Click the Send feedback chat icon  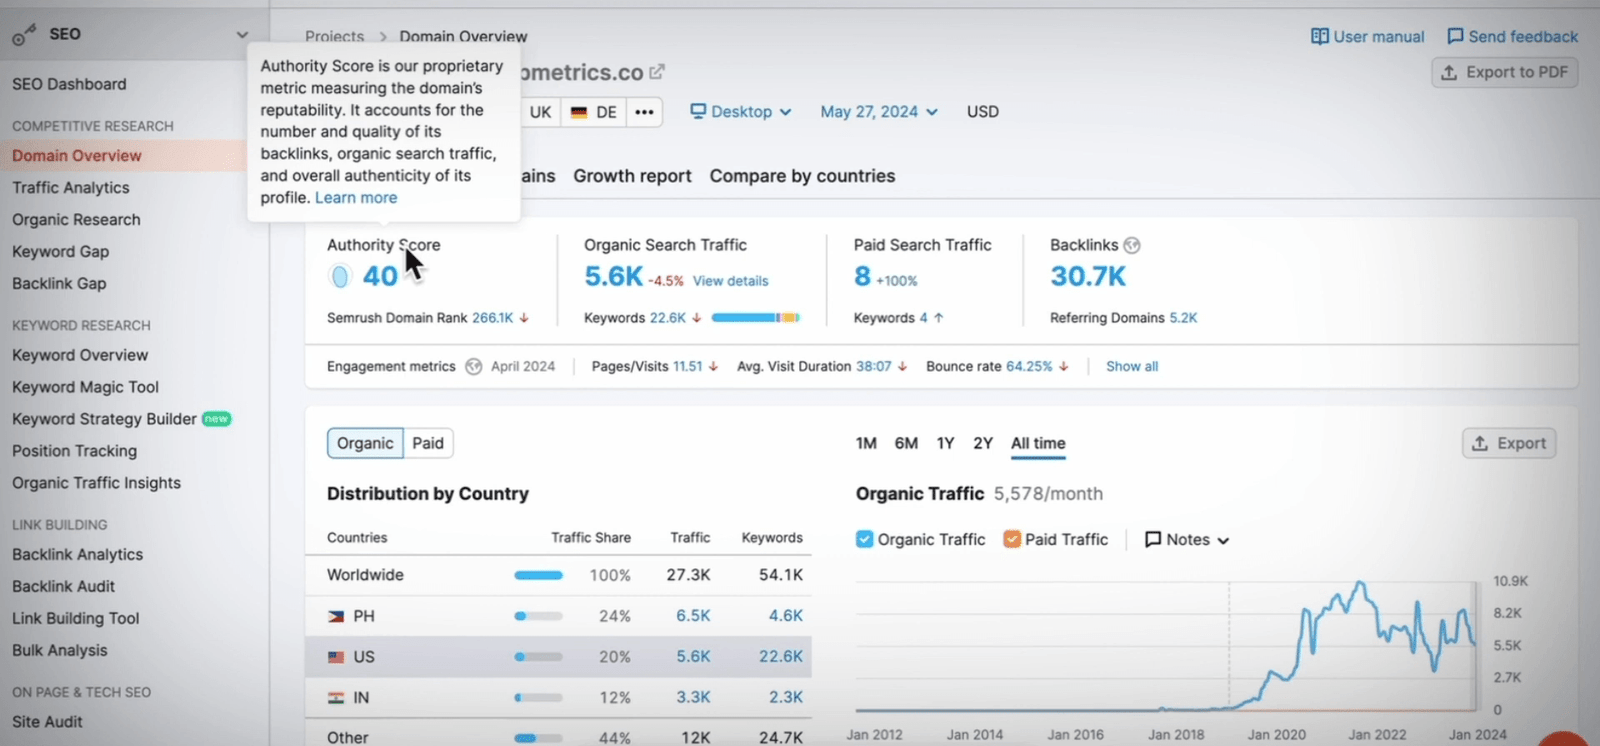pyautogui.click(x=1455, y=37)
